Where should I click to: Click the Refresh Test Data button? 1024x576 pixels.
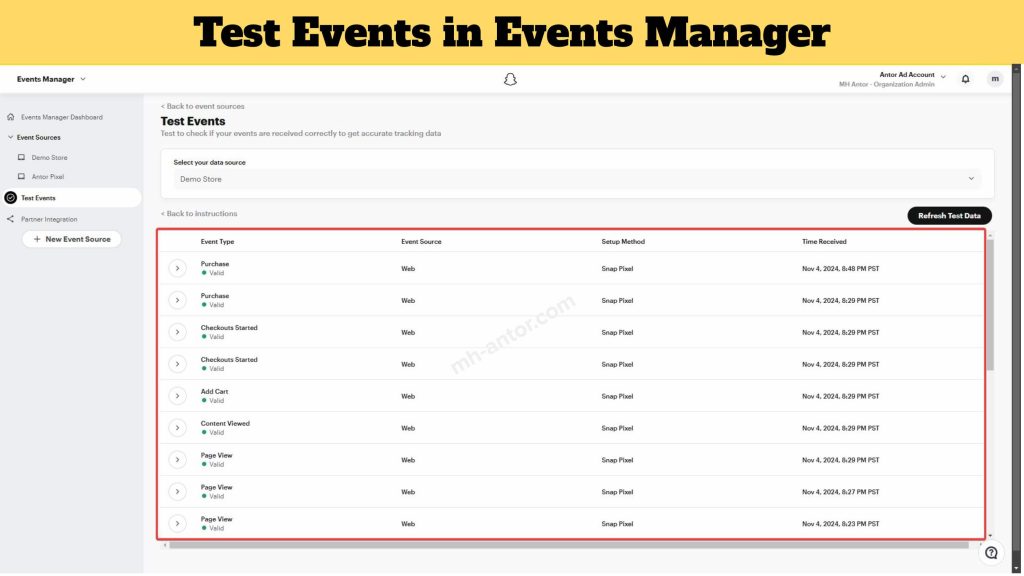coord(949,216)
